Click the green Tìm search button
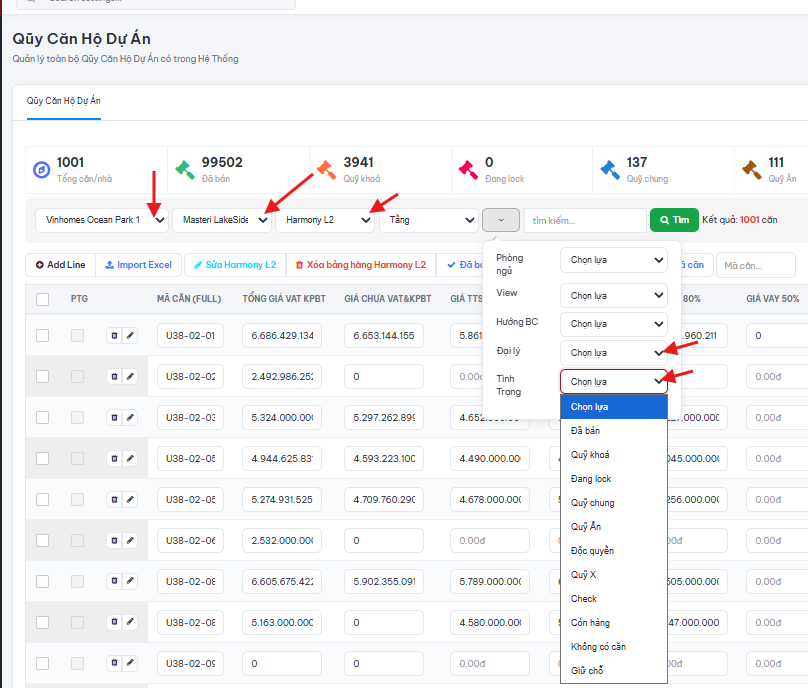This screenshot has height=688, width=808. [x=674, y=220]
